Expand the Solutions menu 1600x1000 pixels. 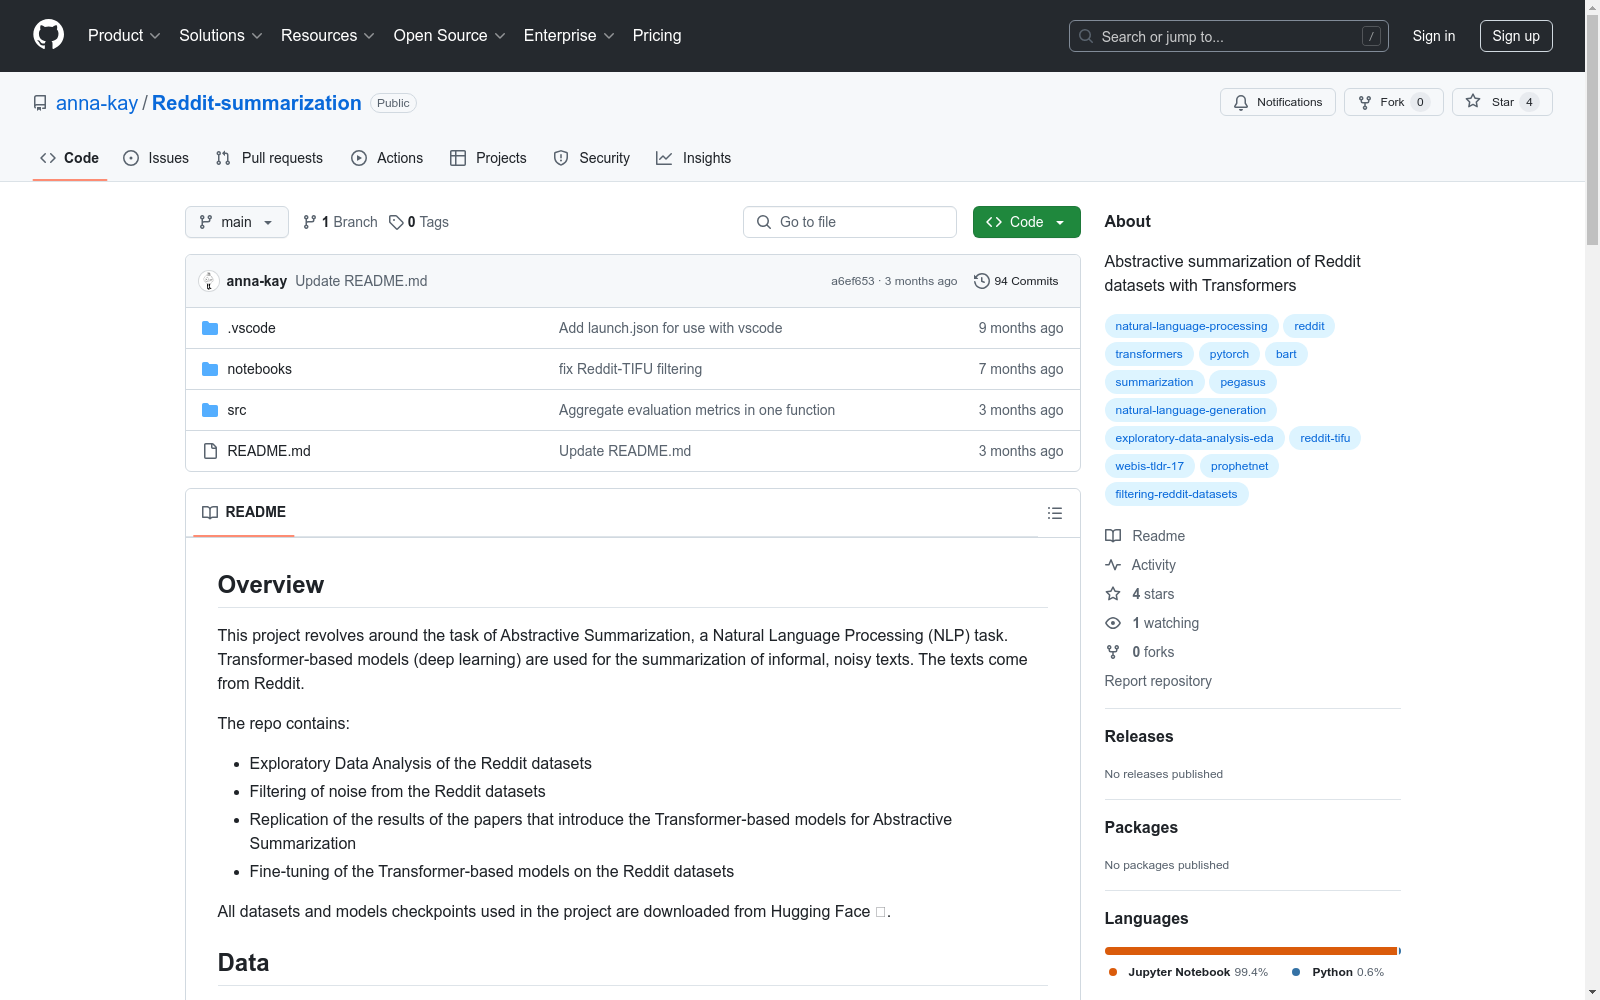tap(221, 36)
